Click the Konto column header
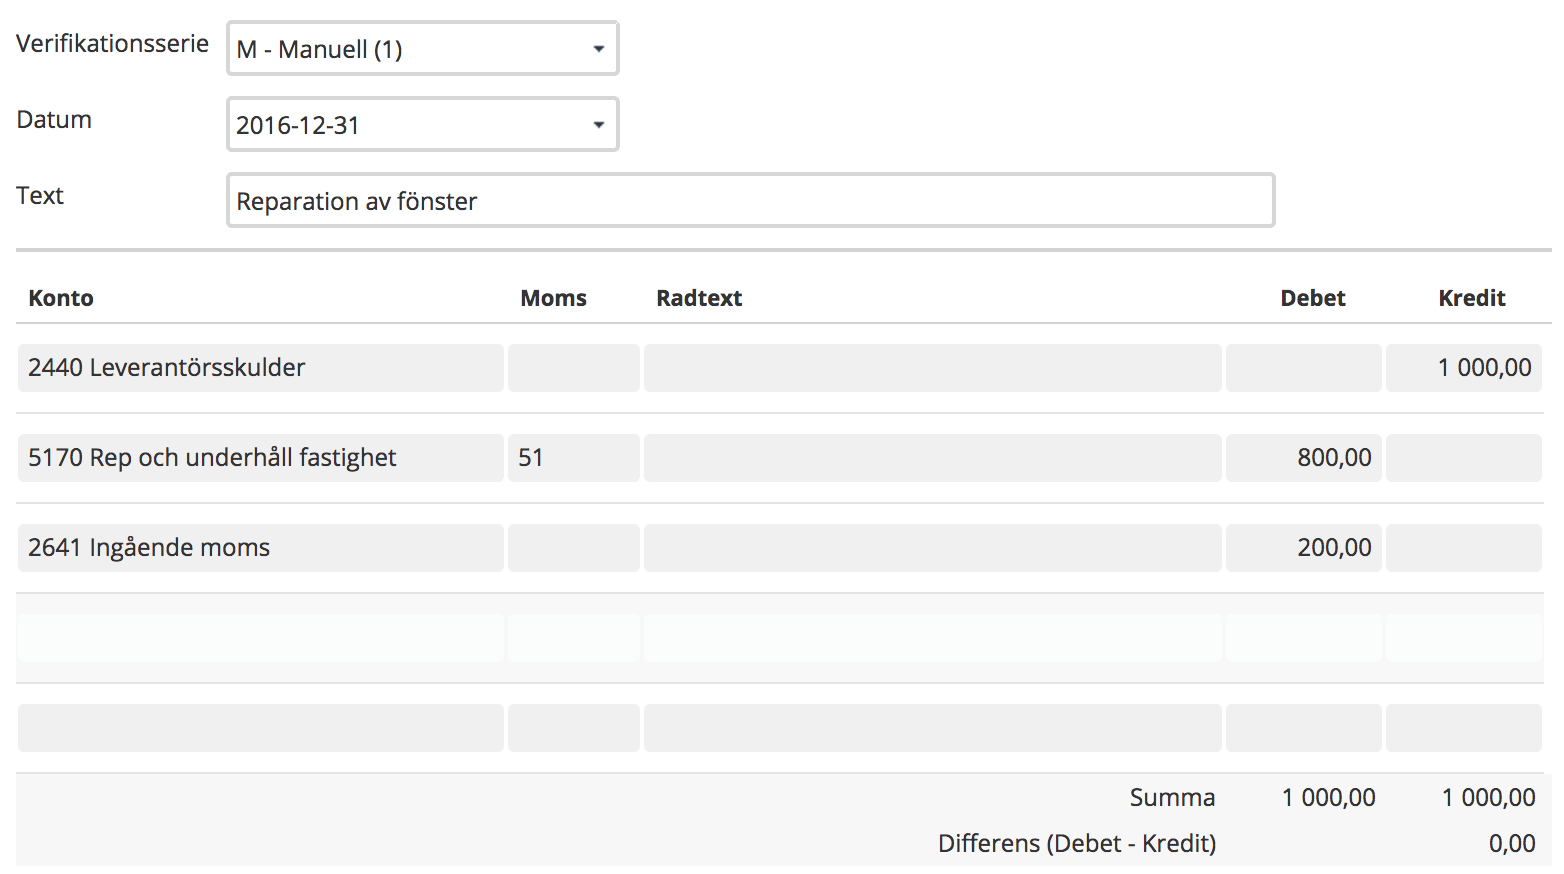The image size is (1564, 874). (61, 298)
